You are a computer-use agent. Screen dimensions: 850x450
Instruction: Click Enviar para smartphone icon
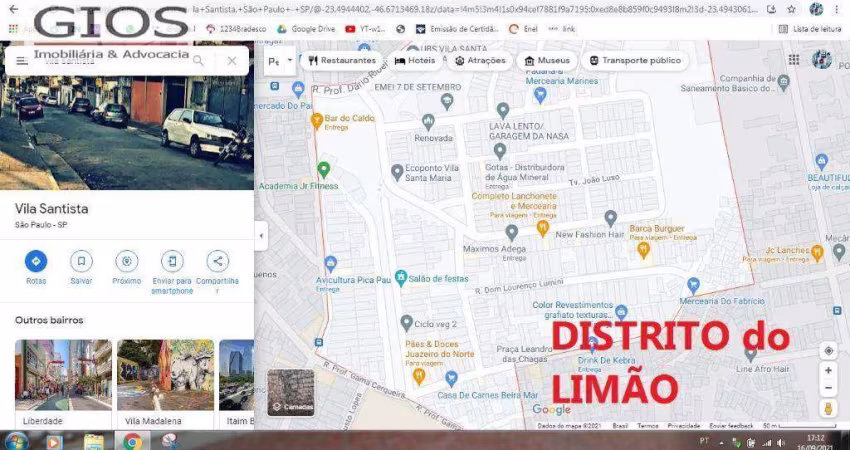172,261
